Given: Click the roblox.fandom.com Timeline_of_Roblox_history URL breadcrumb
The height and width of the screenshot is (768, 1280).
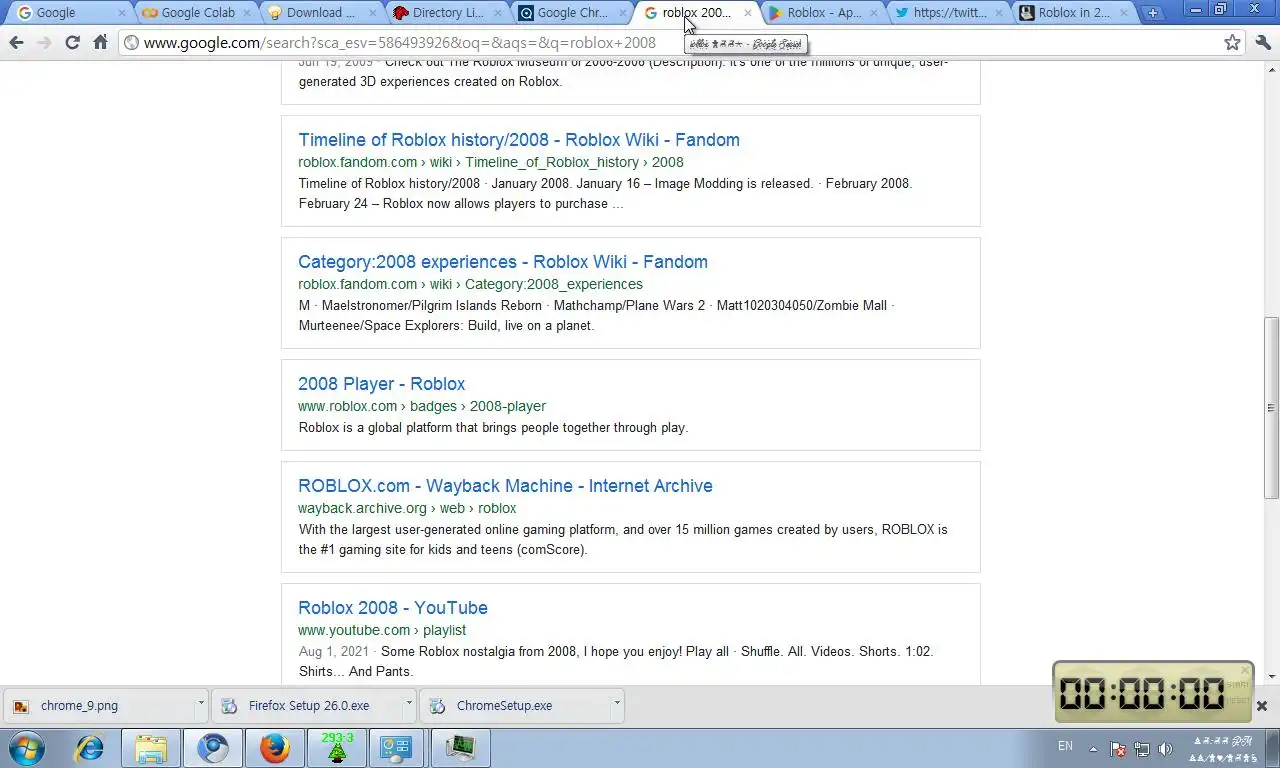Looking at the screenshot, I should (491, 162).
